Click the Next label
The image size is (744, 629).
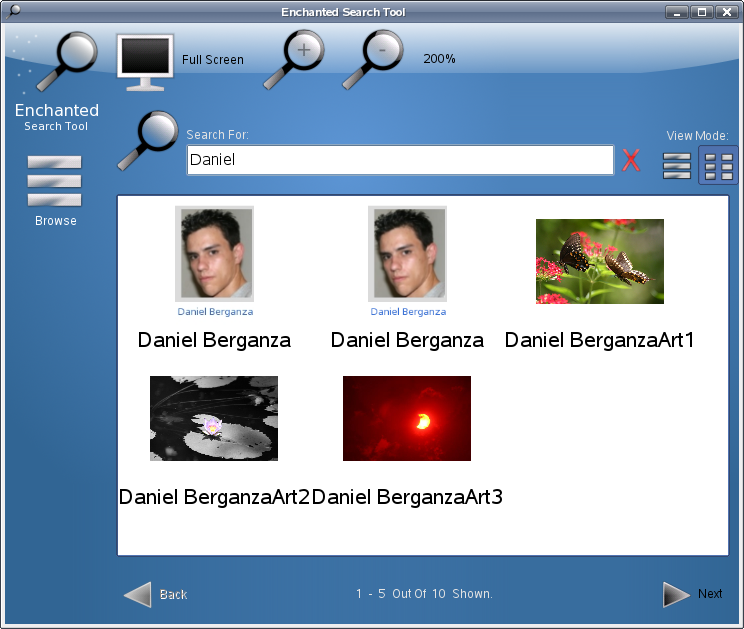[x=710, y=594]
